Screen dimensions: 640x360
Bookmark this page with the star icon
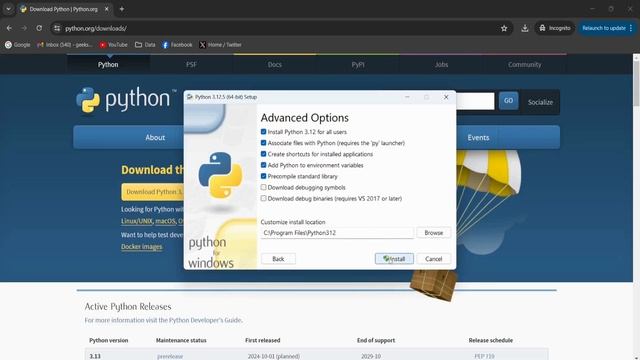click(504, 28)
